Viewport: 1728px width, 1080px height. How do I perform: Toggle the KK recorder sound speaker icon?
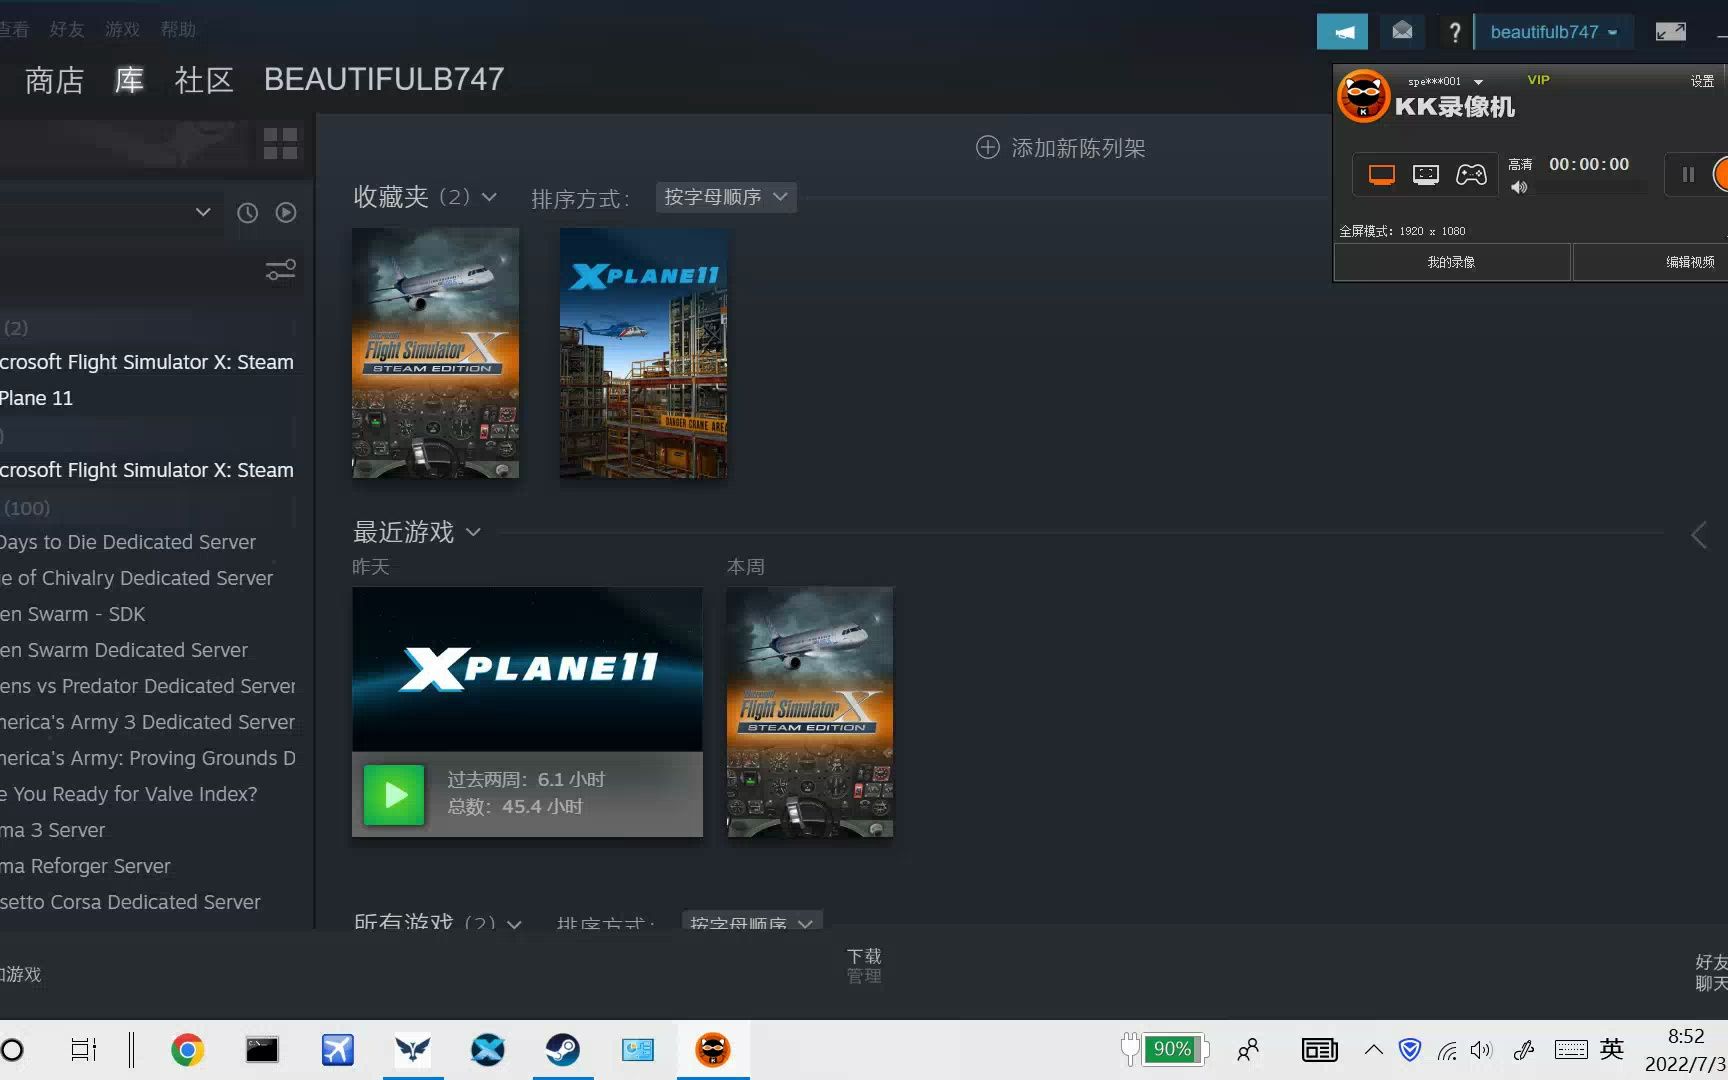1519,187
